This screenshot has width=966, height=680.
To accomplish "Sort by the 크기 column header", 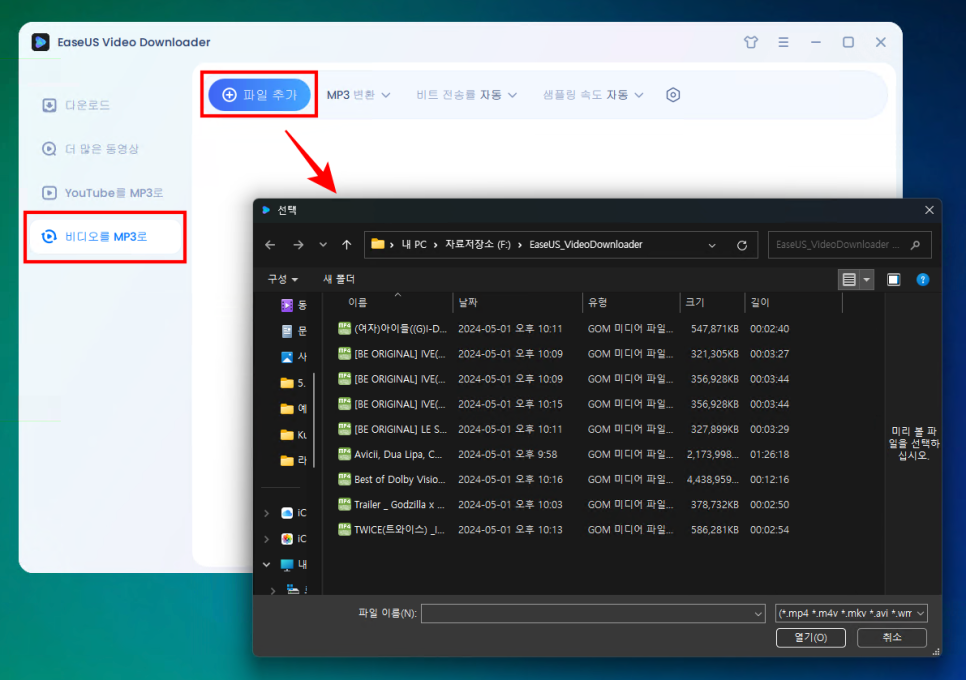I will [x=712, y=302].
